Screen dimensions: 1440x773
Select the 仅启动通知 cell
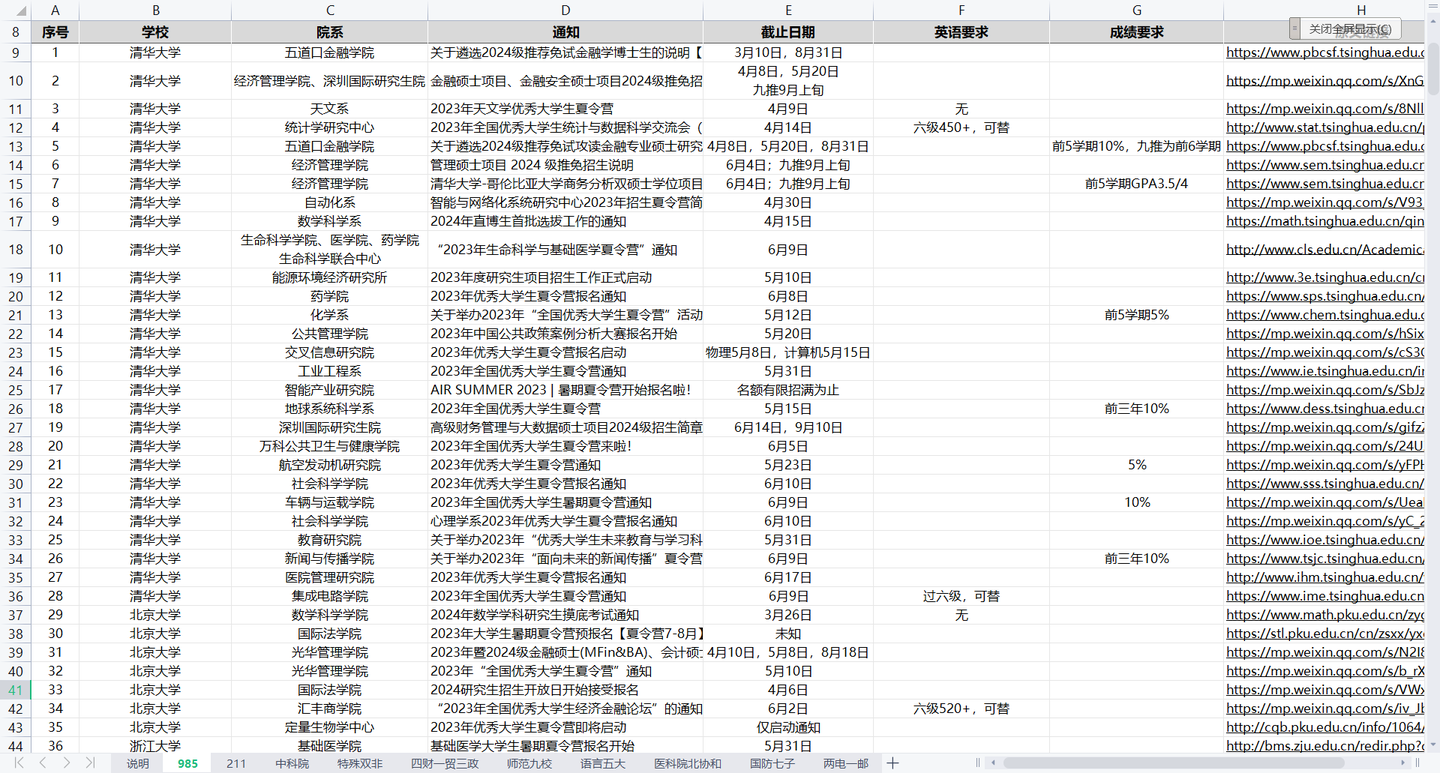click(x=788, y=727)
